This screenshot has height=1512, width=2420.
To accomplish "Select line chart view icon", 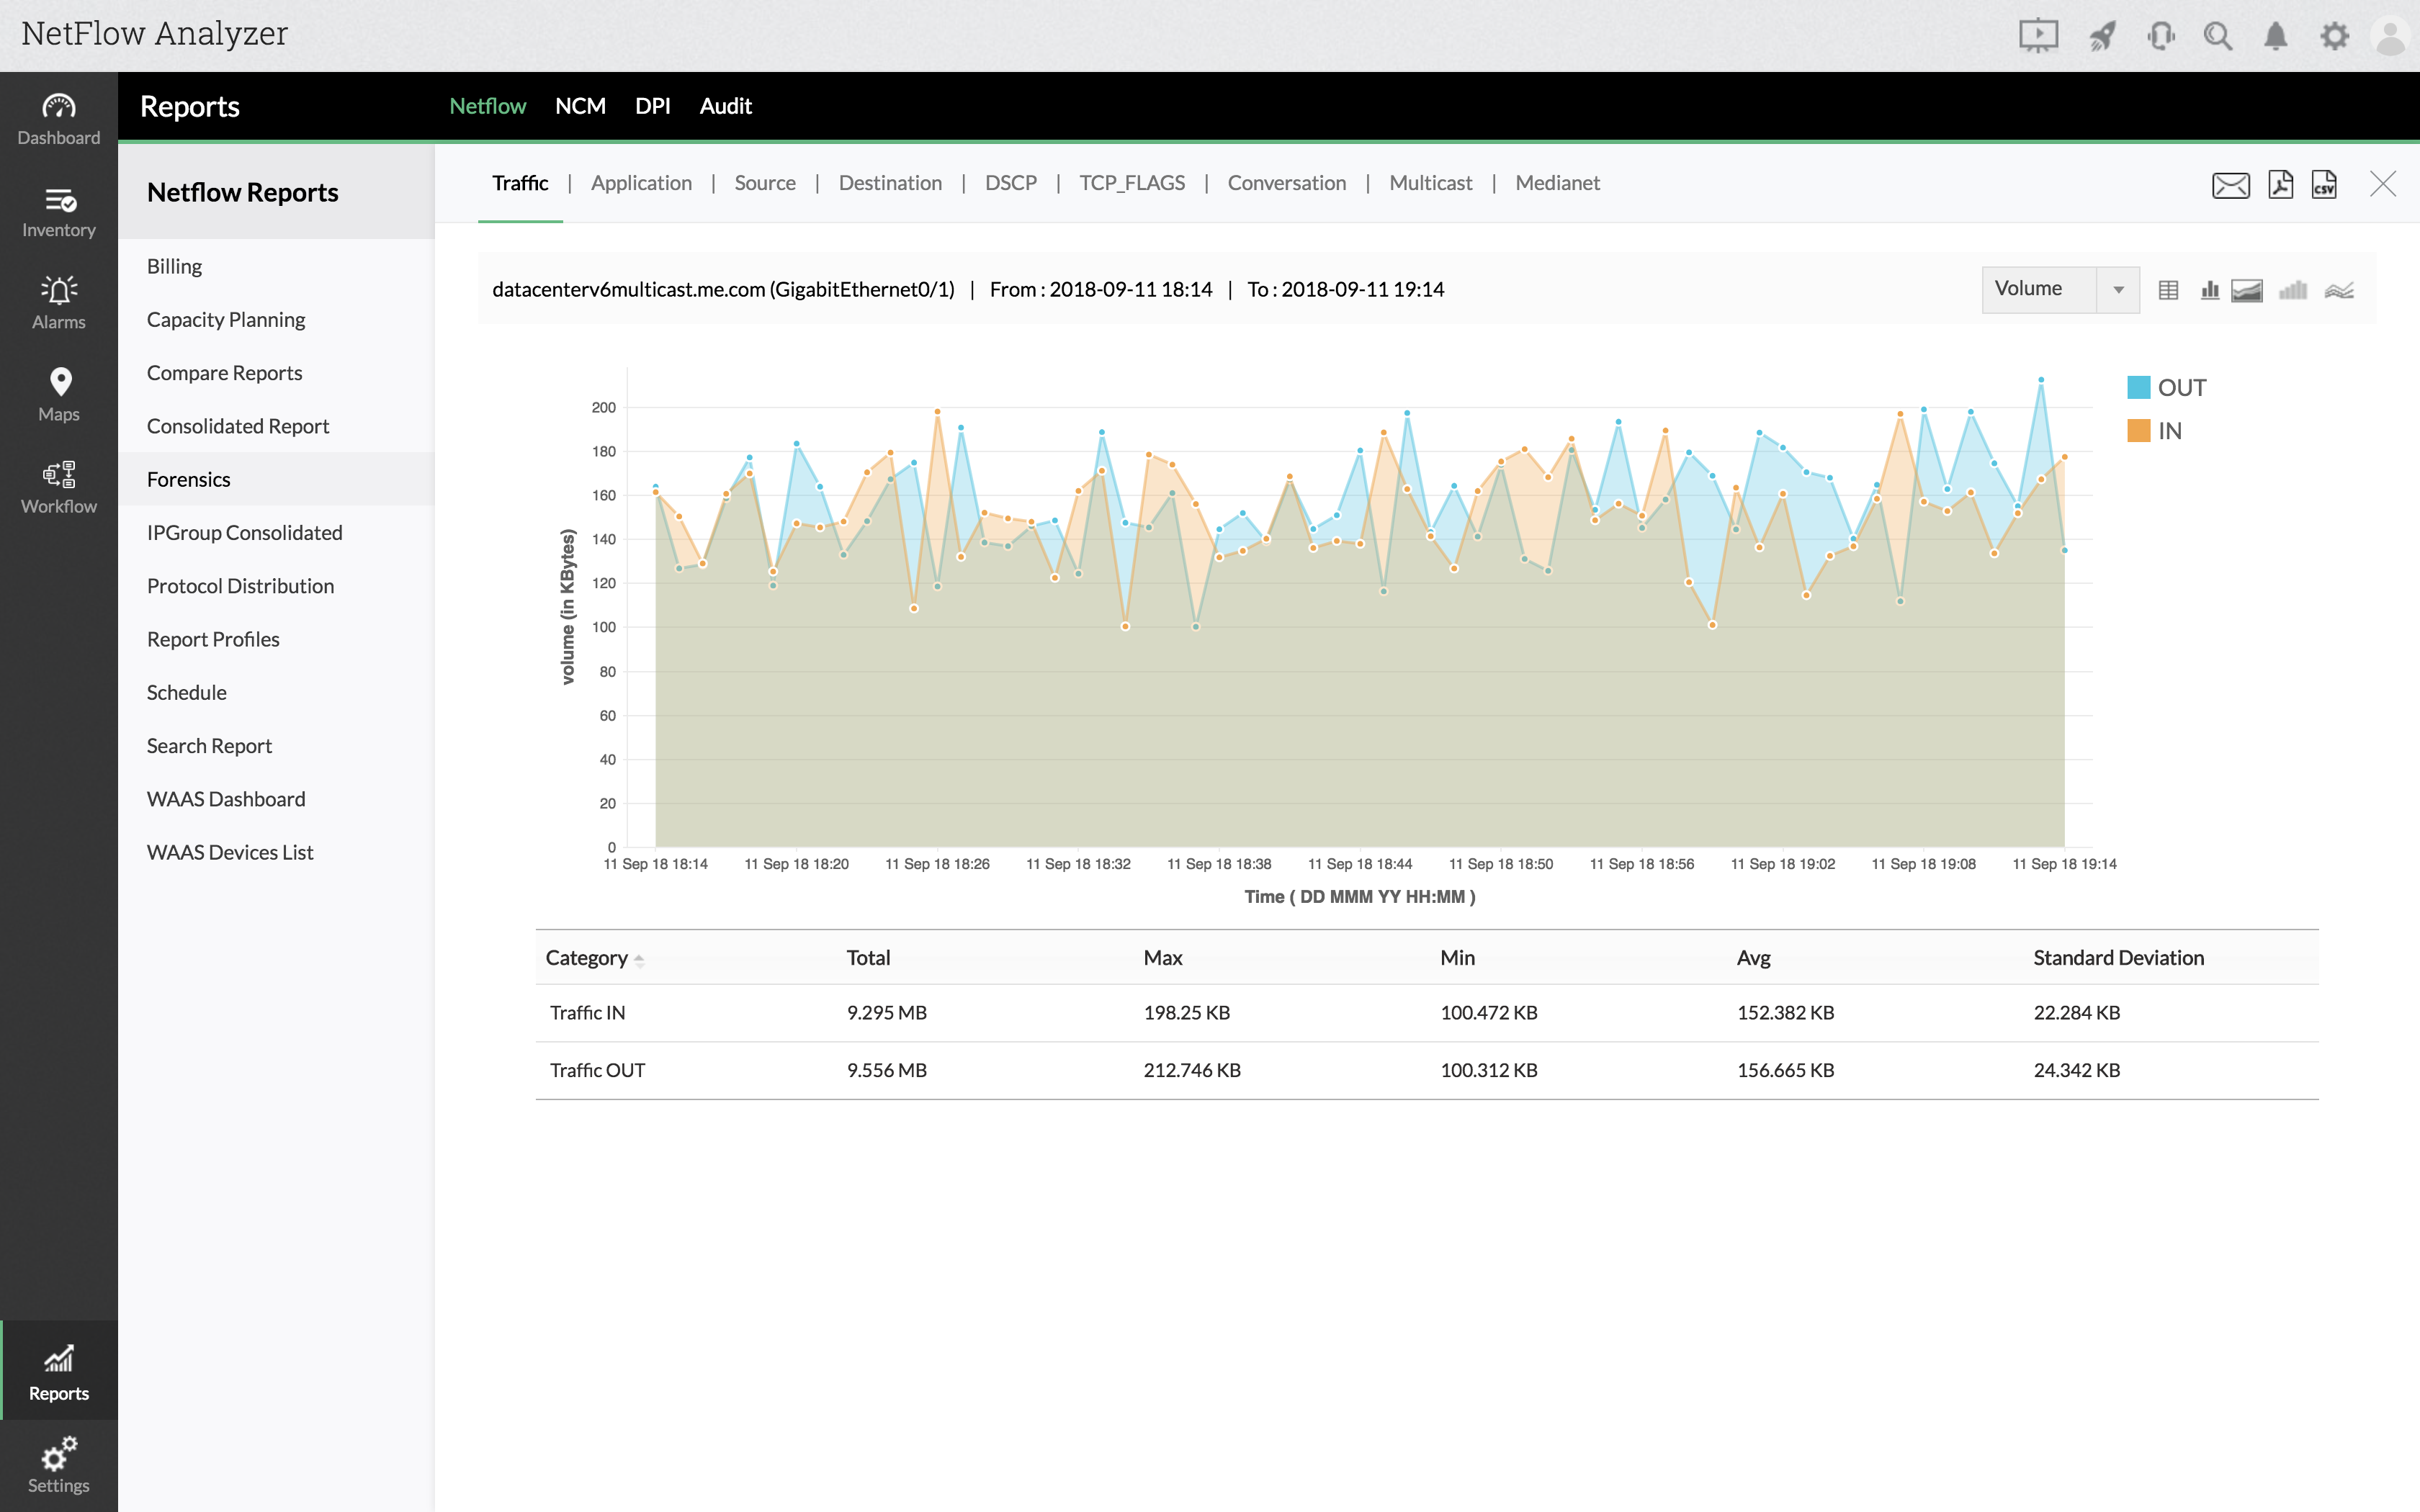I will tap(2339, 290).
